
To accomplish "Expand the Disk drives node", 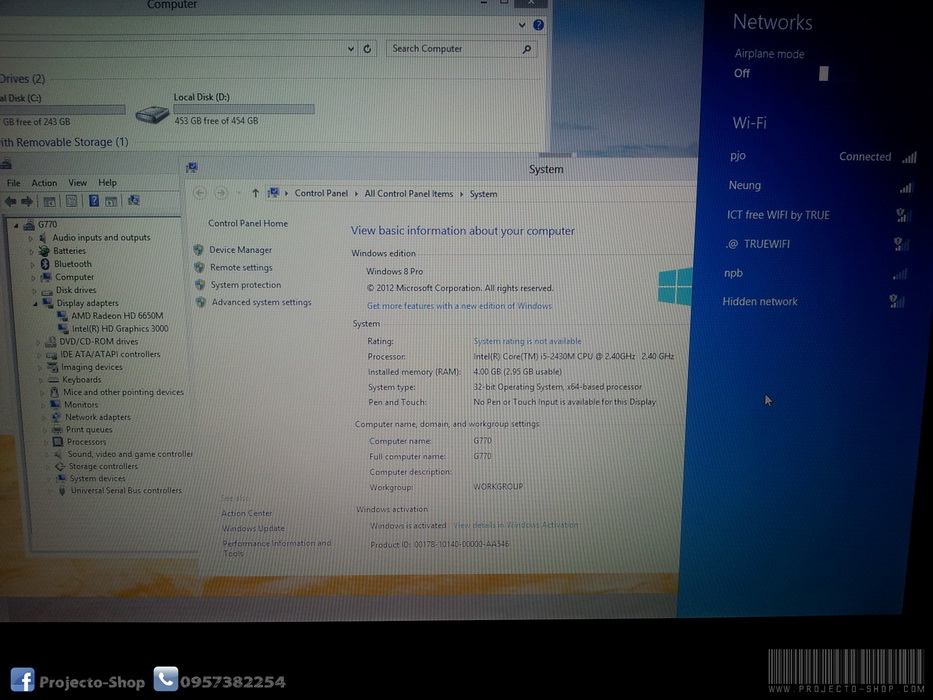I will pyautogui.click(x=35, y=290).
